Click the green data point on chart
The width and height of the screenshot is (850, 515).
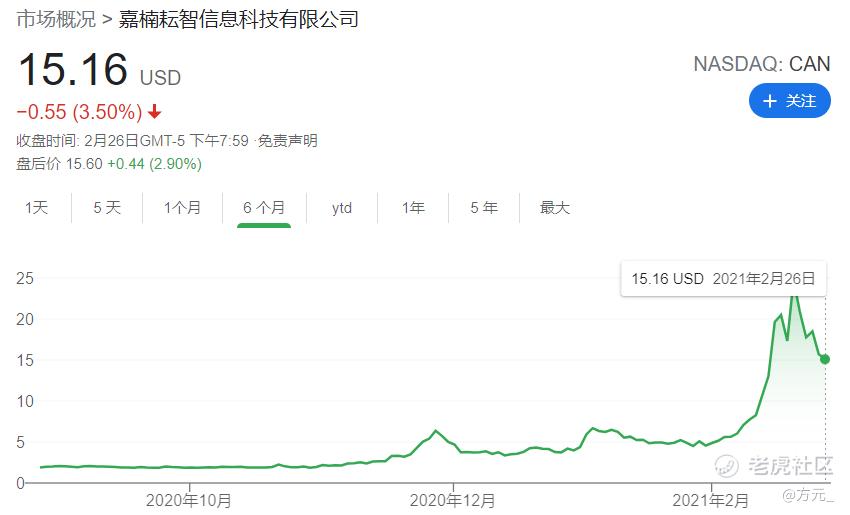pos(825,359)
